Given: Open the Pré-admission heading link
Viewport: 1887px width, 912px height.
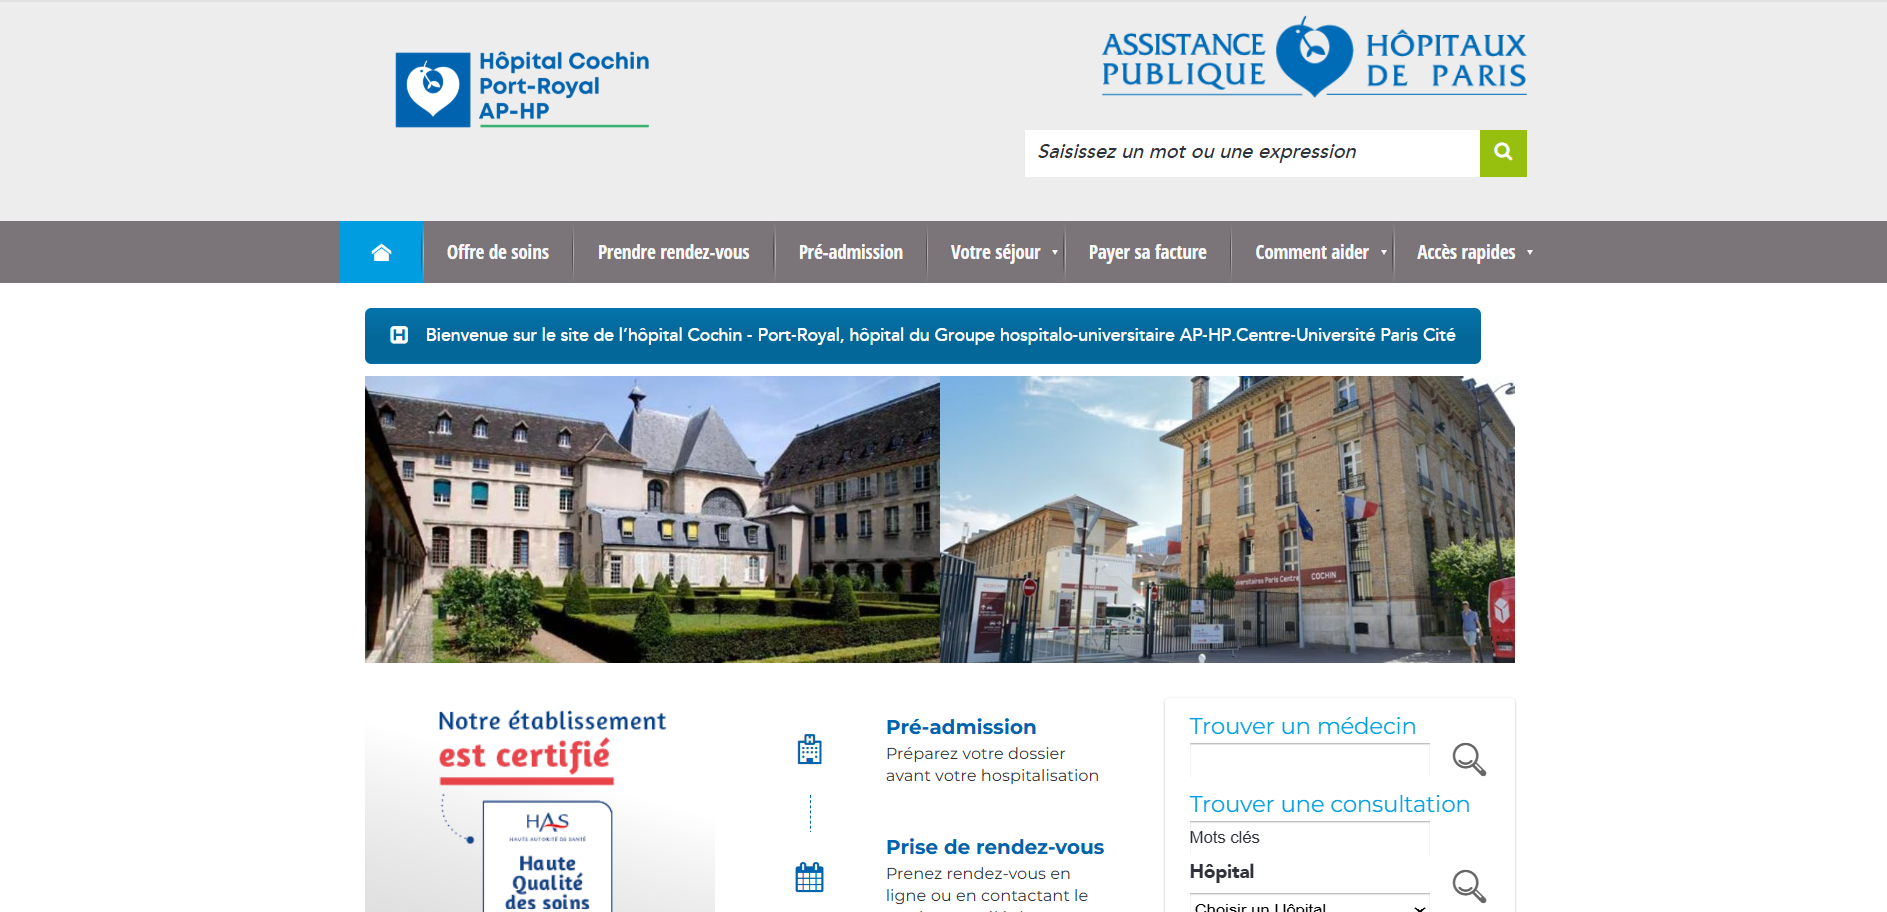Looking at the screenshot, I should [x=960, y=727].
